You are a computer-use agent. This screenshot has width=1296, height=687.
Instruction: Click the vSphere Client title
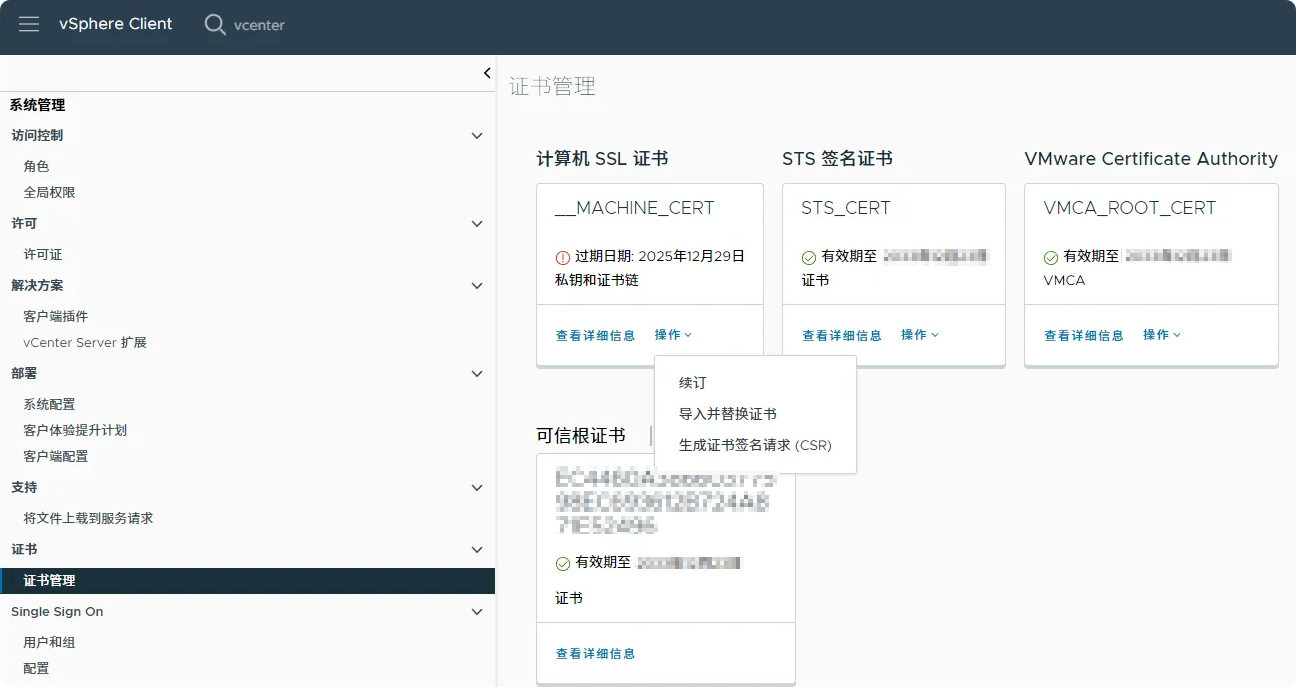click(116, 24)
